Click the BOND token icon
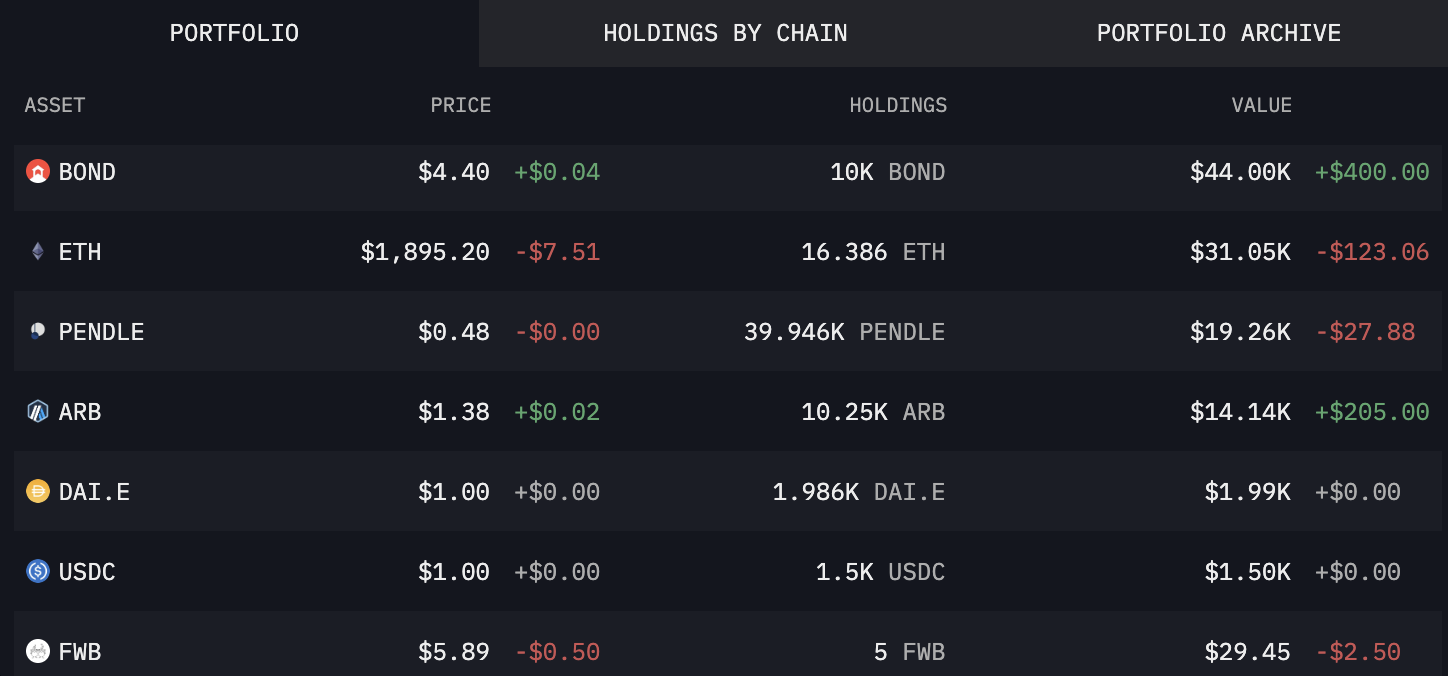Screen dimensions: 1448x676 coord(37,172)
